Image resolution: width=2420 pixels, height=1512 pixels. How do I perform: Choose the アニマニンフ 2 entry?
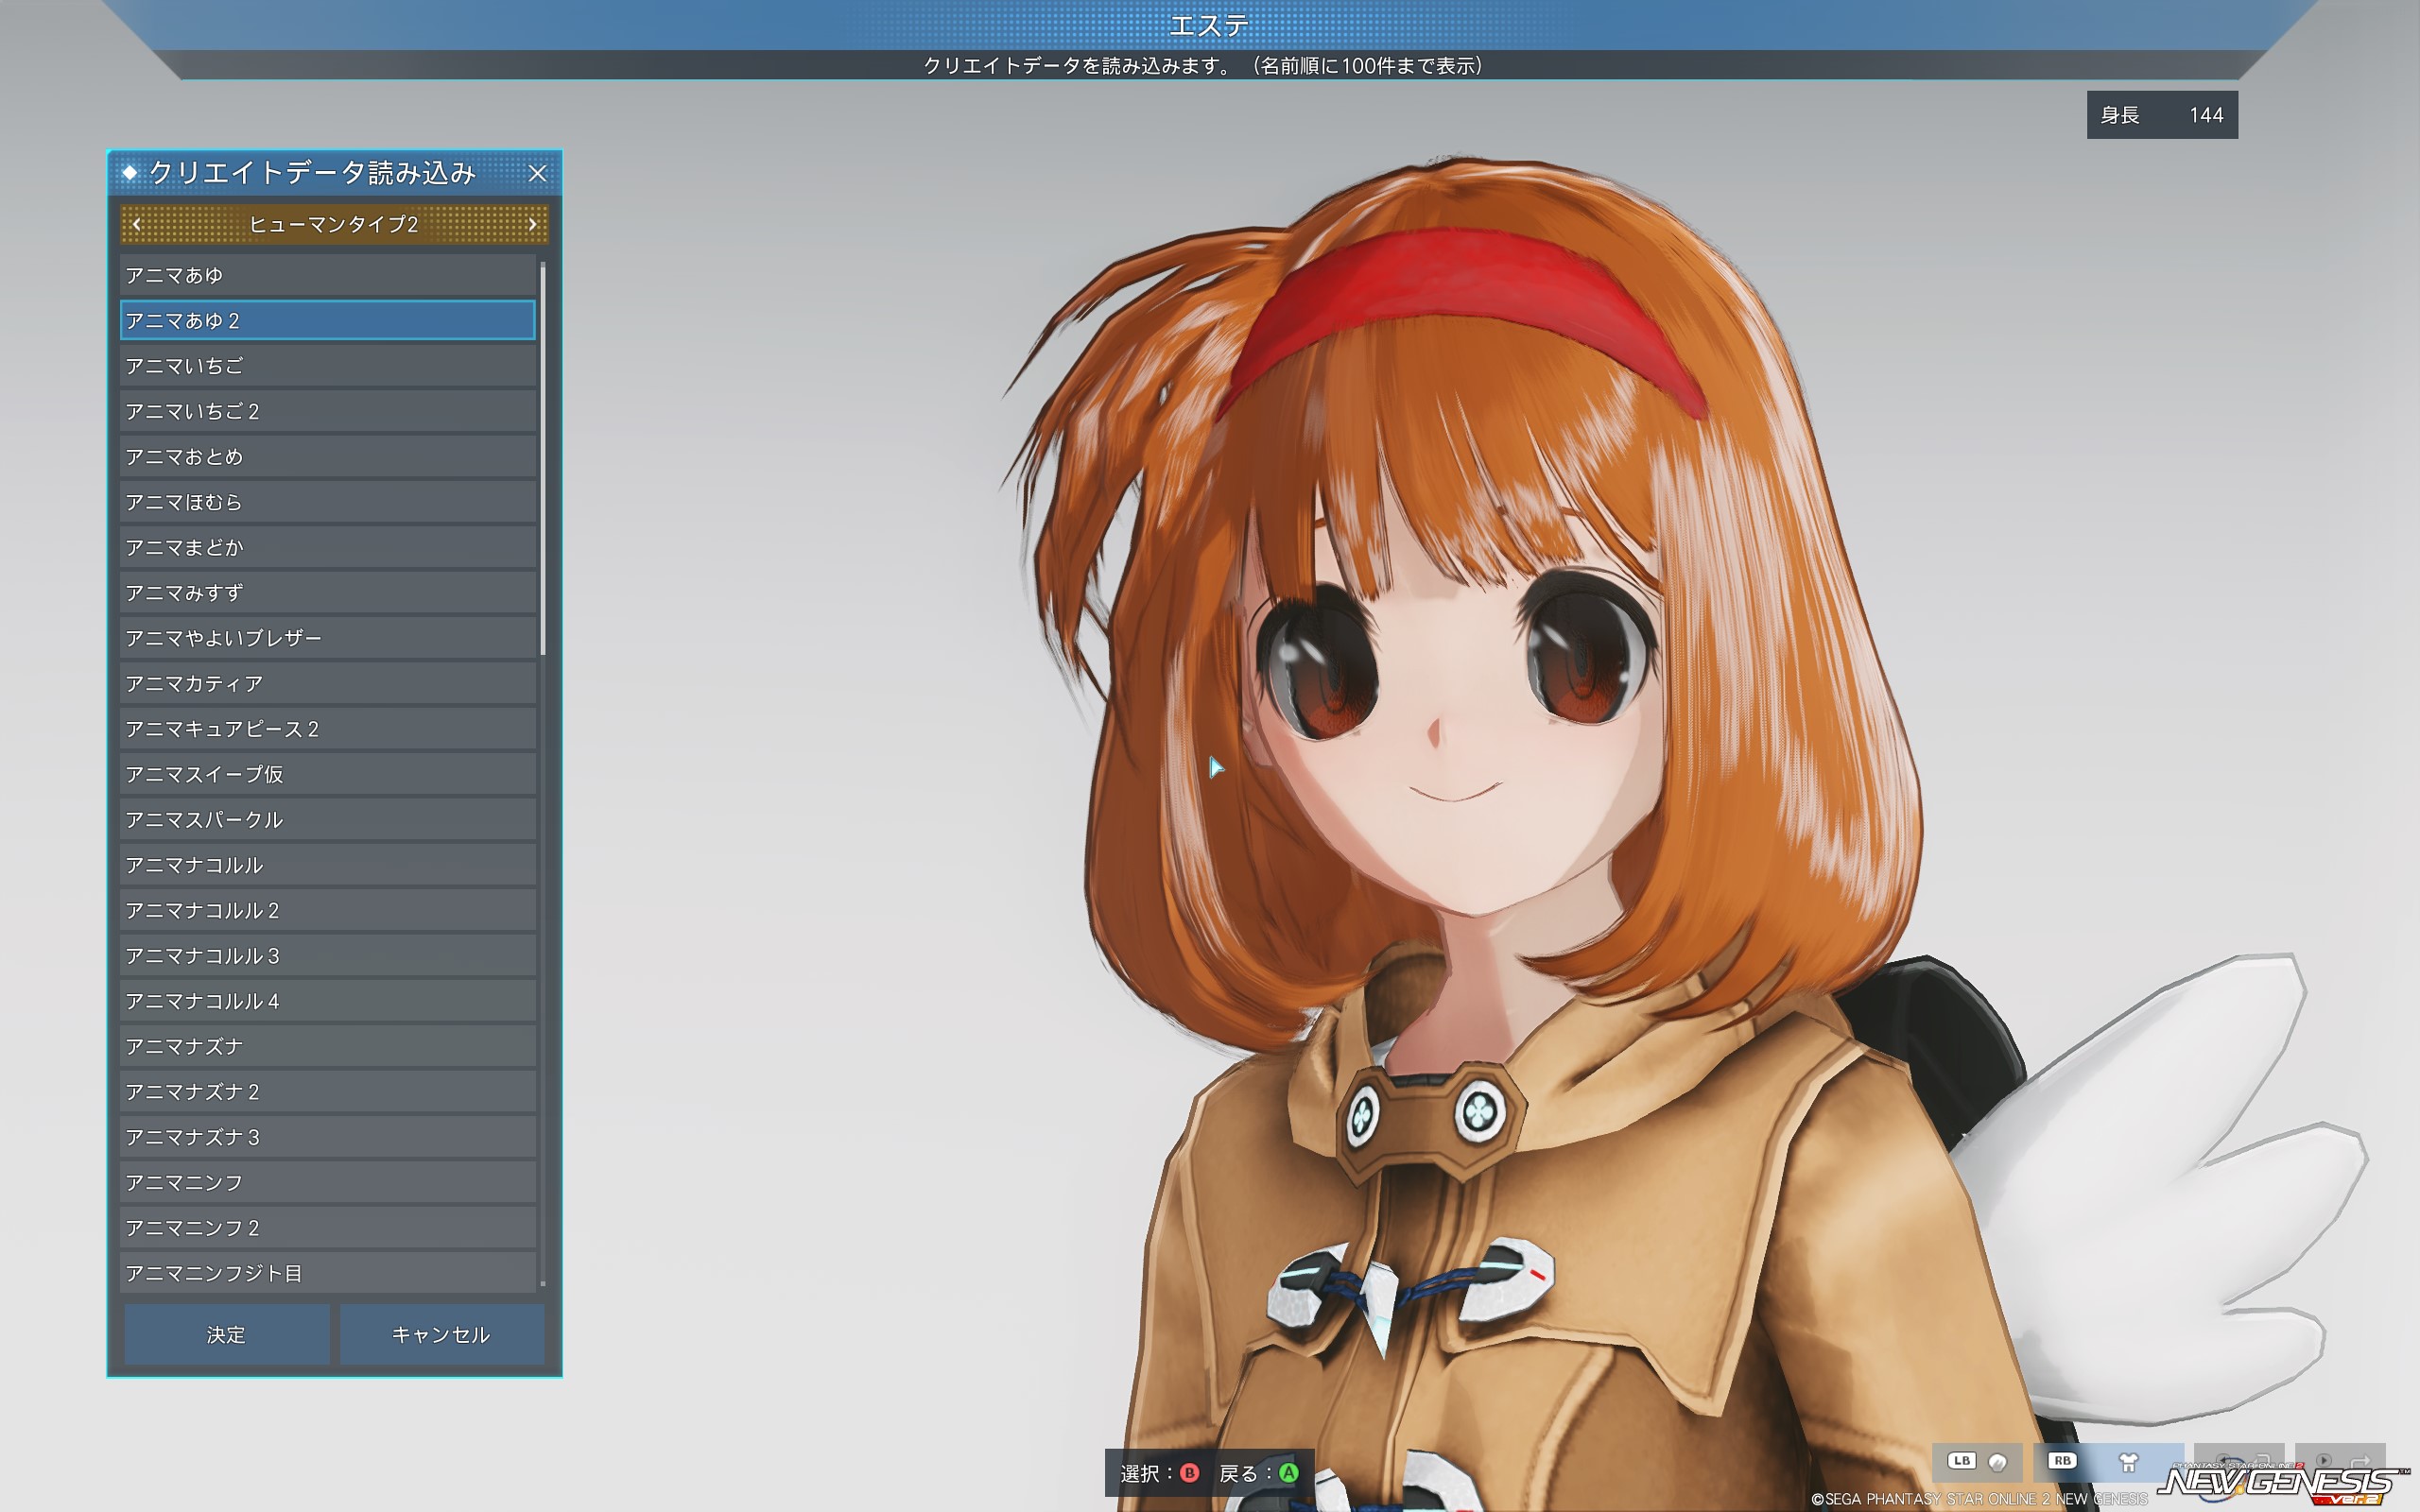[328, 1228]
